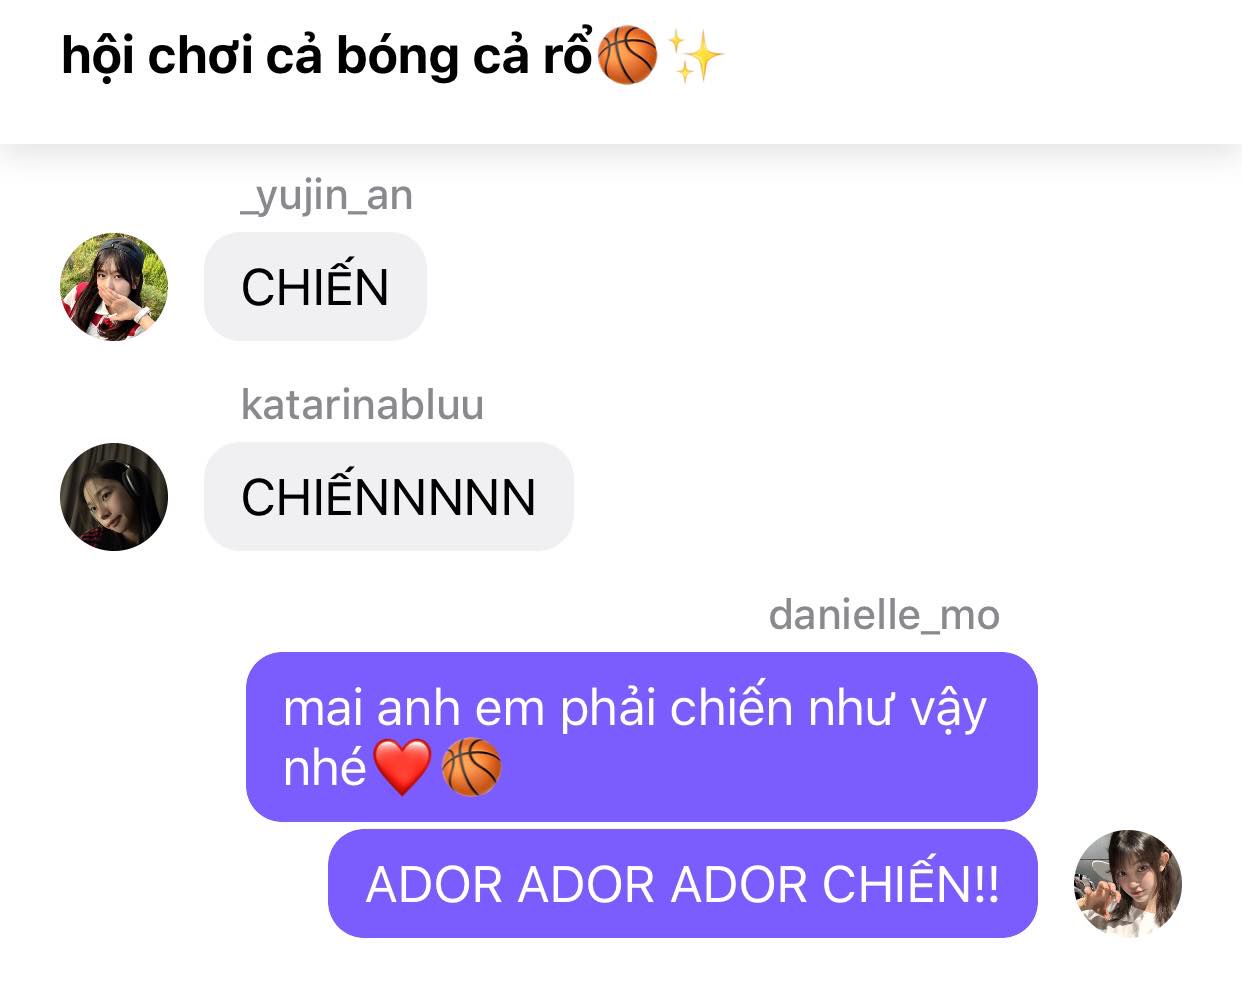Click the danielle_mo username label
The image size is (1242, 999).
coord(884,615)
